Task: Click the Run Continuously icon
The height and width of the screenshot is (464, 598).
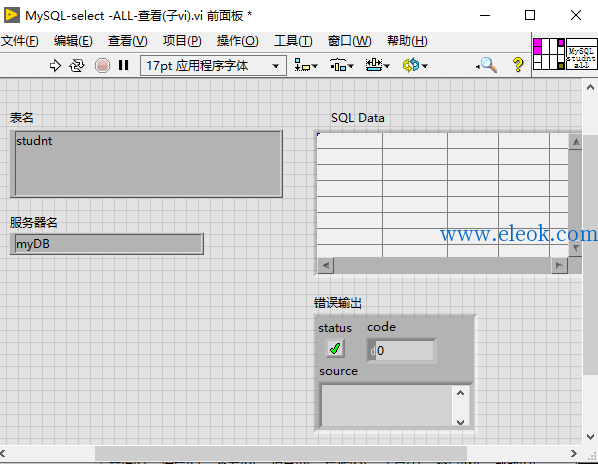Action: (x=77, y=66)
